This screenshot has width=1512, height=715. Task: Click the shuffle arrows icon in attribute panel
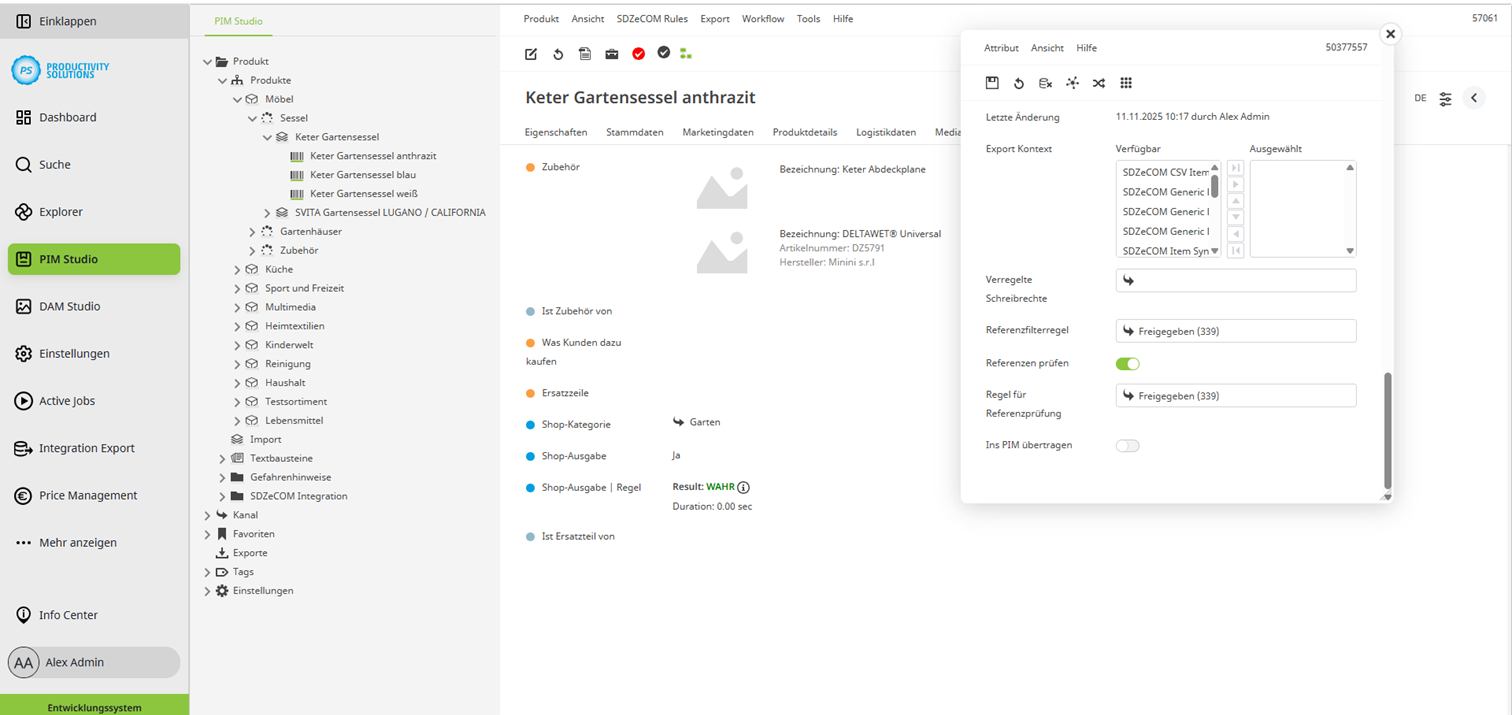[1099, 83]
